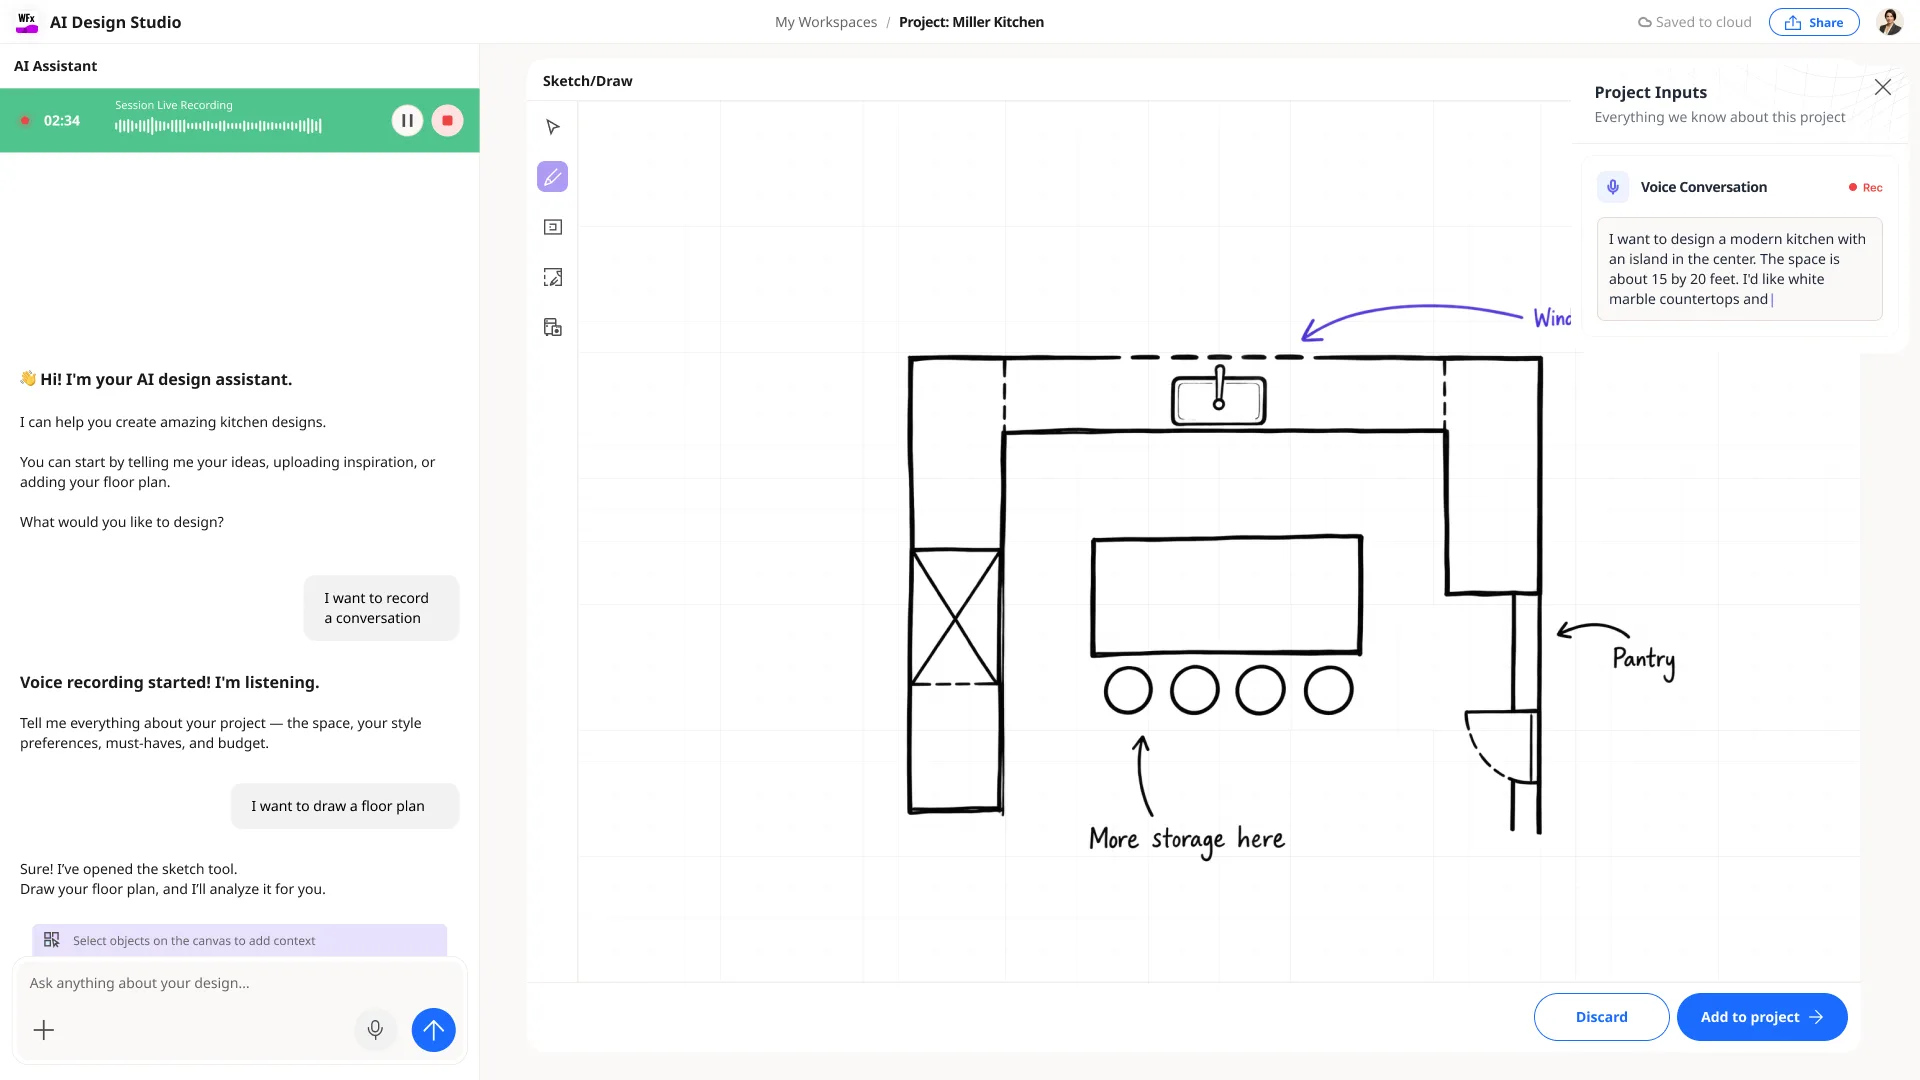Click the Sketch/Draw panel title

[587, 81]
